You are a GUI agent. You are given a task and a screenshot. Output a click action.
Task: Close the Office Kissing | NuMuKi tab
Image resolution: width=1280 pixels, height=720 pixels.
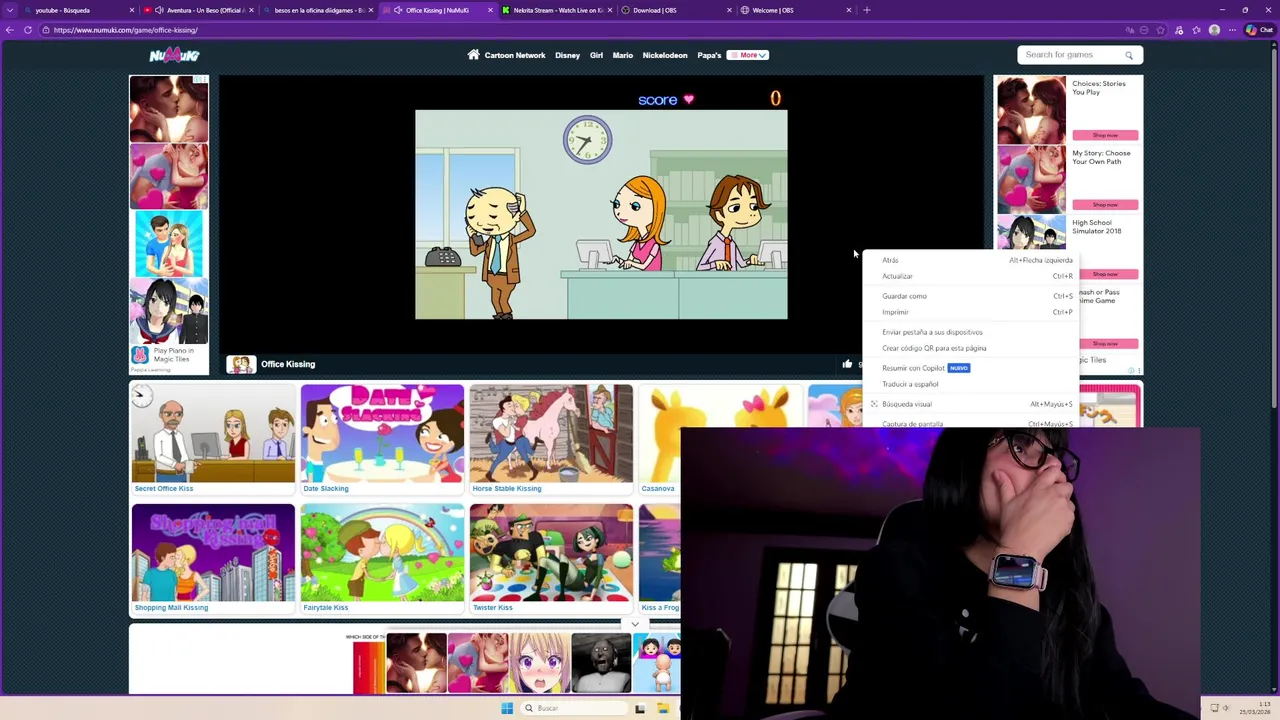click(490, 10)
